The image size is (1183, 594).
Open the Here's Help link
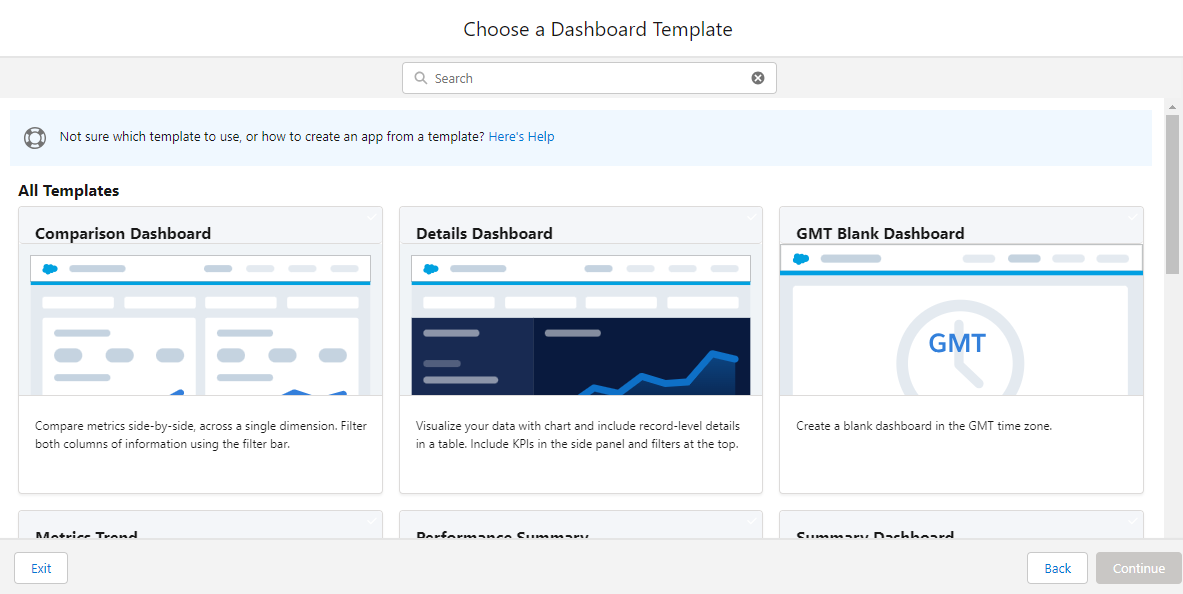click(521, 136)
